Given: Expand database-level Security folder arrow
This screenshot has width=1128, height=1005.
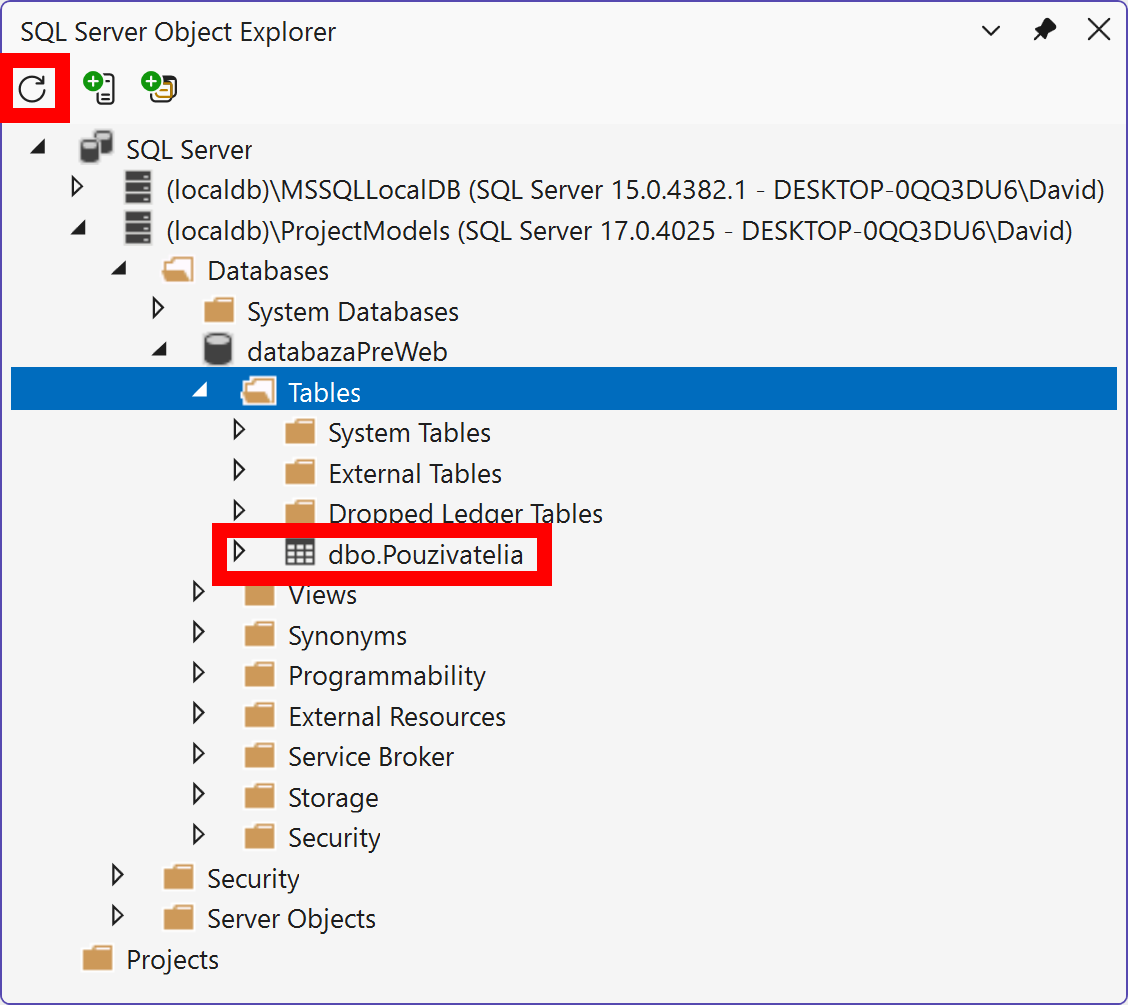Looking at the screenshot, I should [199, 835].
